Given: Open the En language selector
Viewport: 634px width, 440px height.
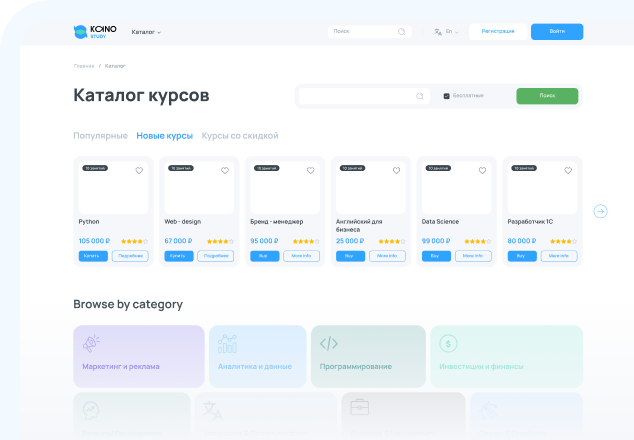Looking at the screenshot, I should (x=445, y=32).
